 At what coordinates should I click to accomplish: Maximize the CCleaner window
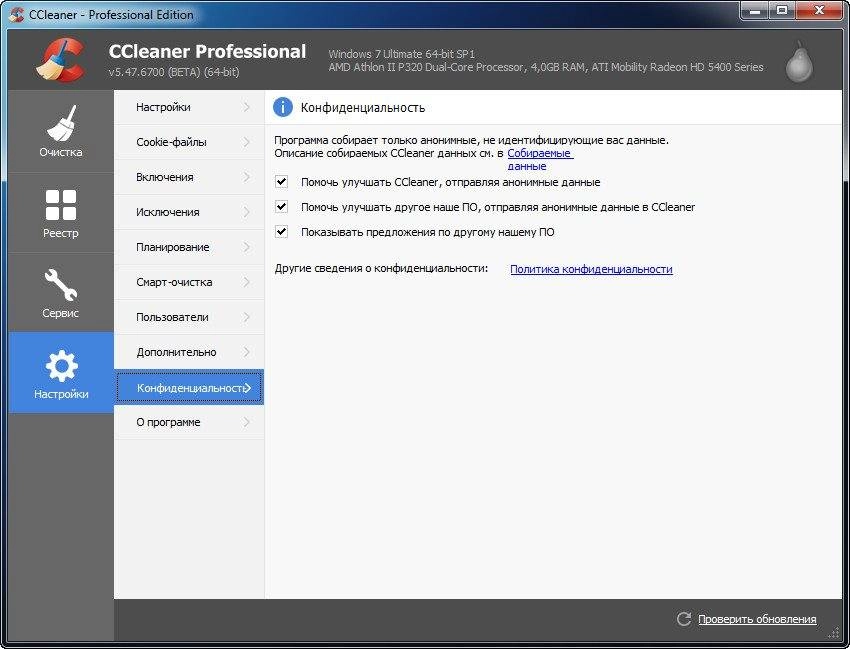(x=782, y=10)
